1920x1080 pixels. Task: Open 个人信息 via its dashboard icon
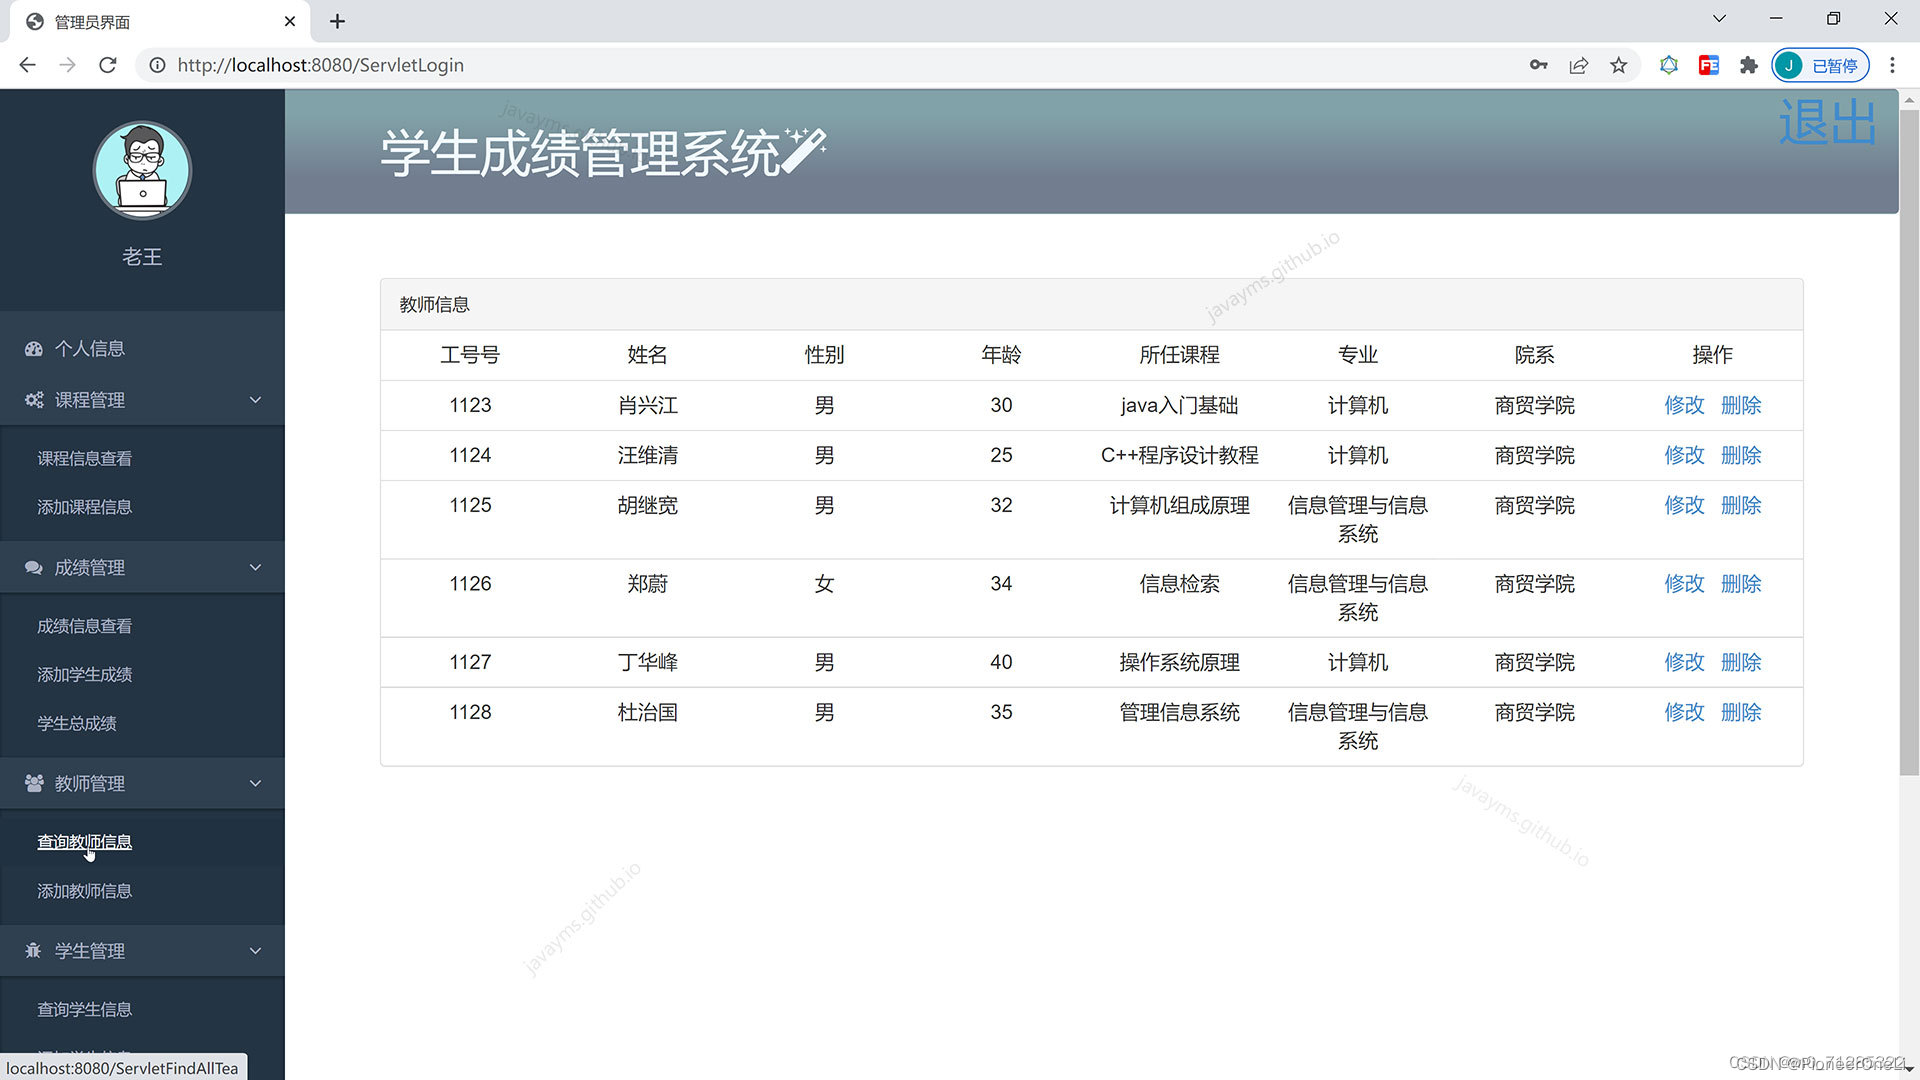[32, 348]
